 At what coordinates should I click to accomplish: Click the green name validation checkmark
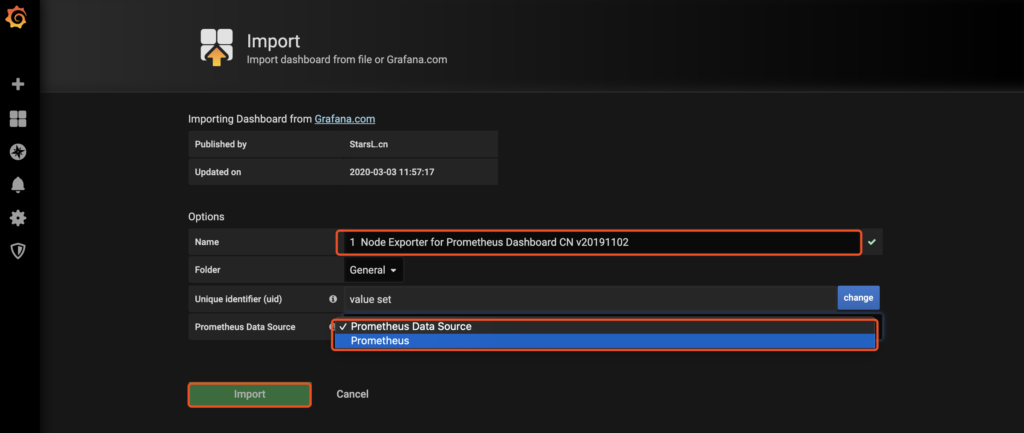click(871, 242)
